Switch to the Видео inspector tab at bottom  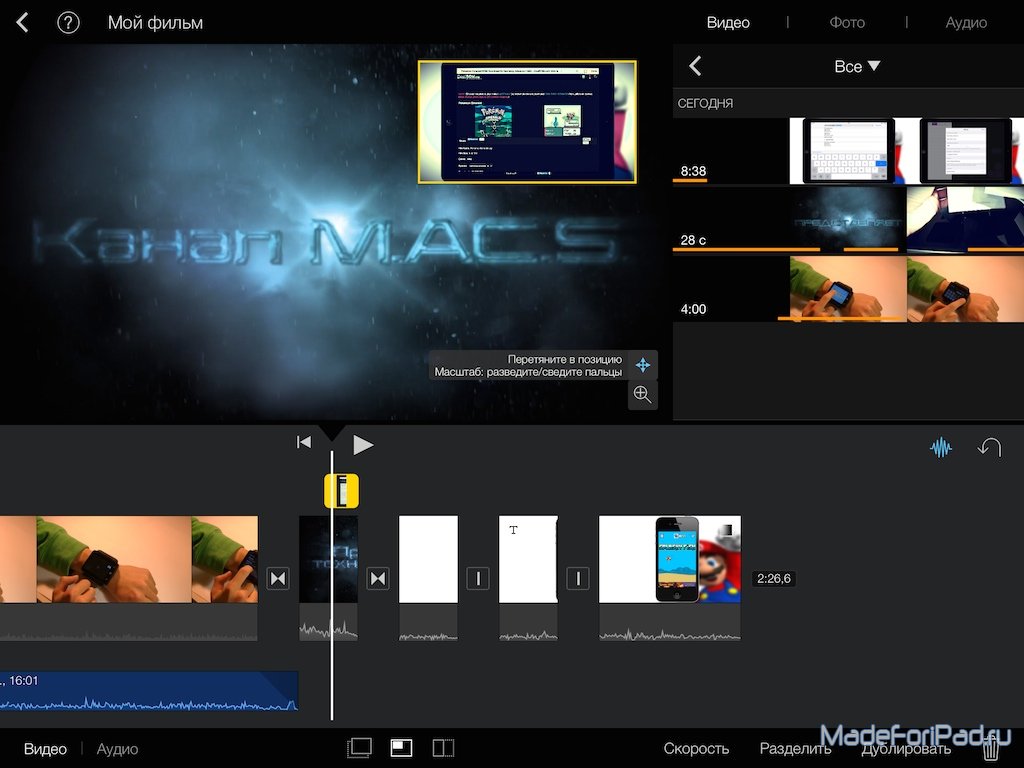coord(45,749)
